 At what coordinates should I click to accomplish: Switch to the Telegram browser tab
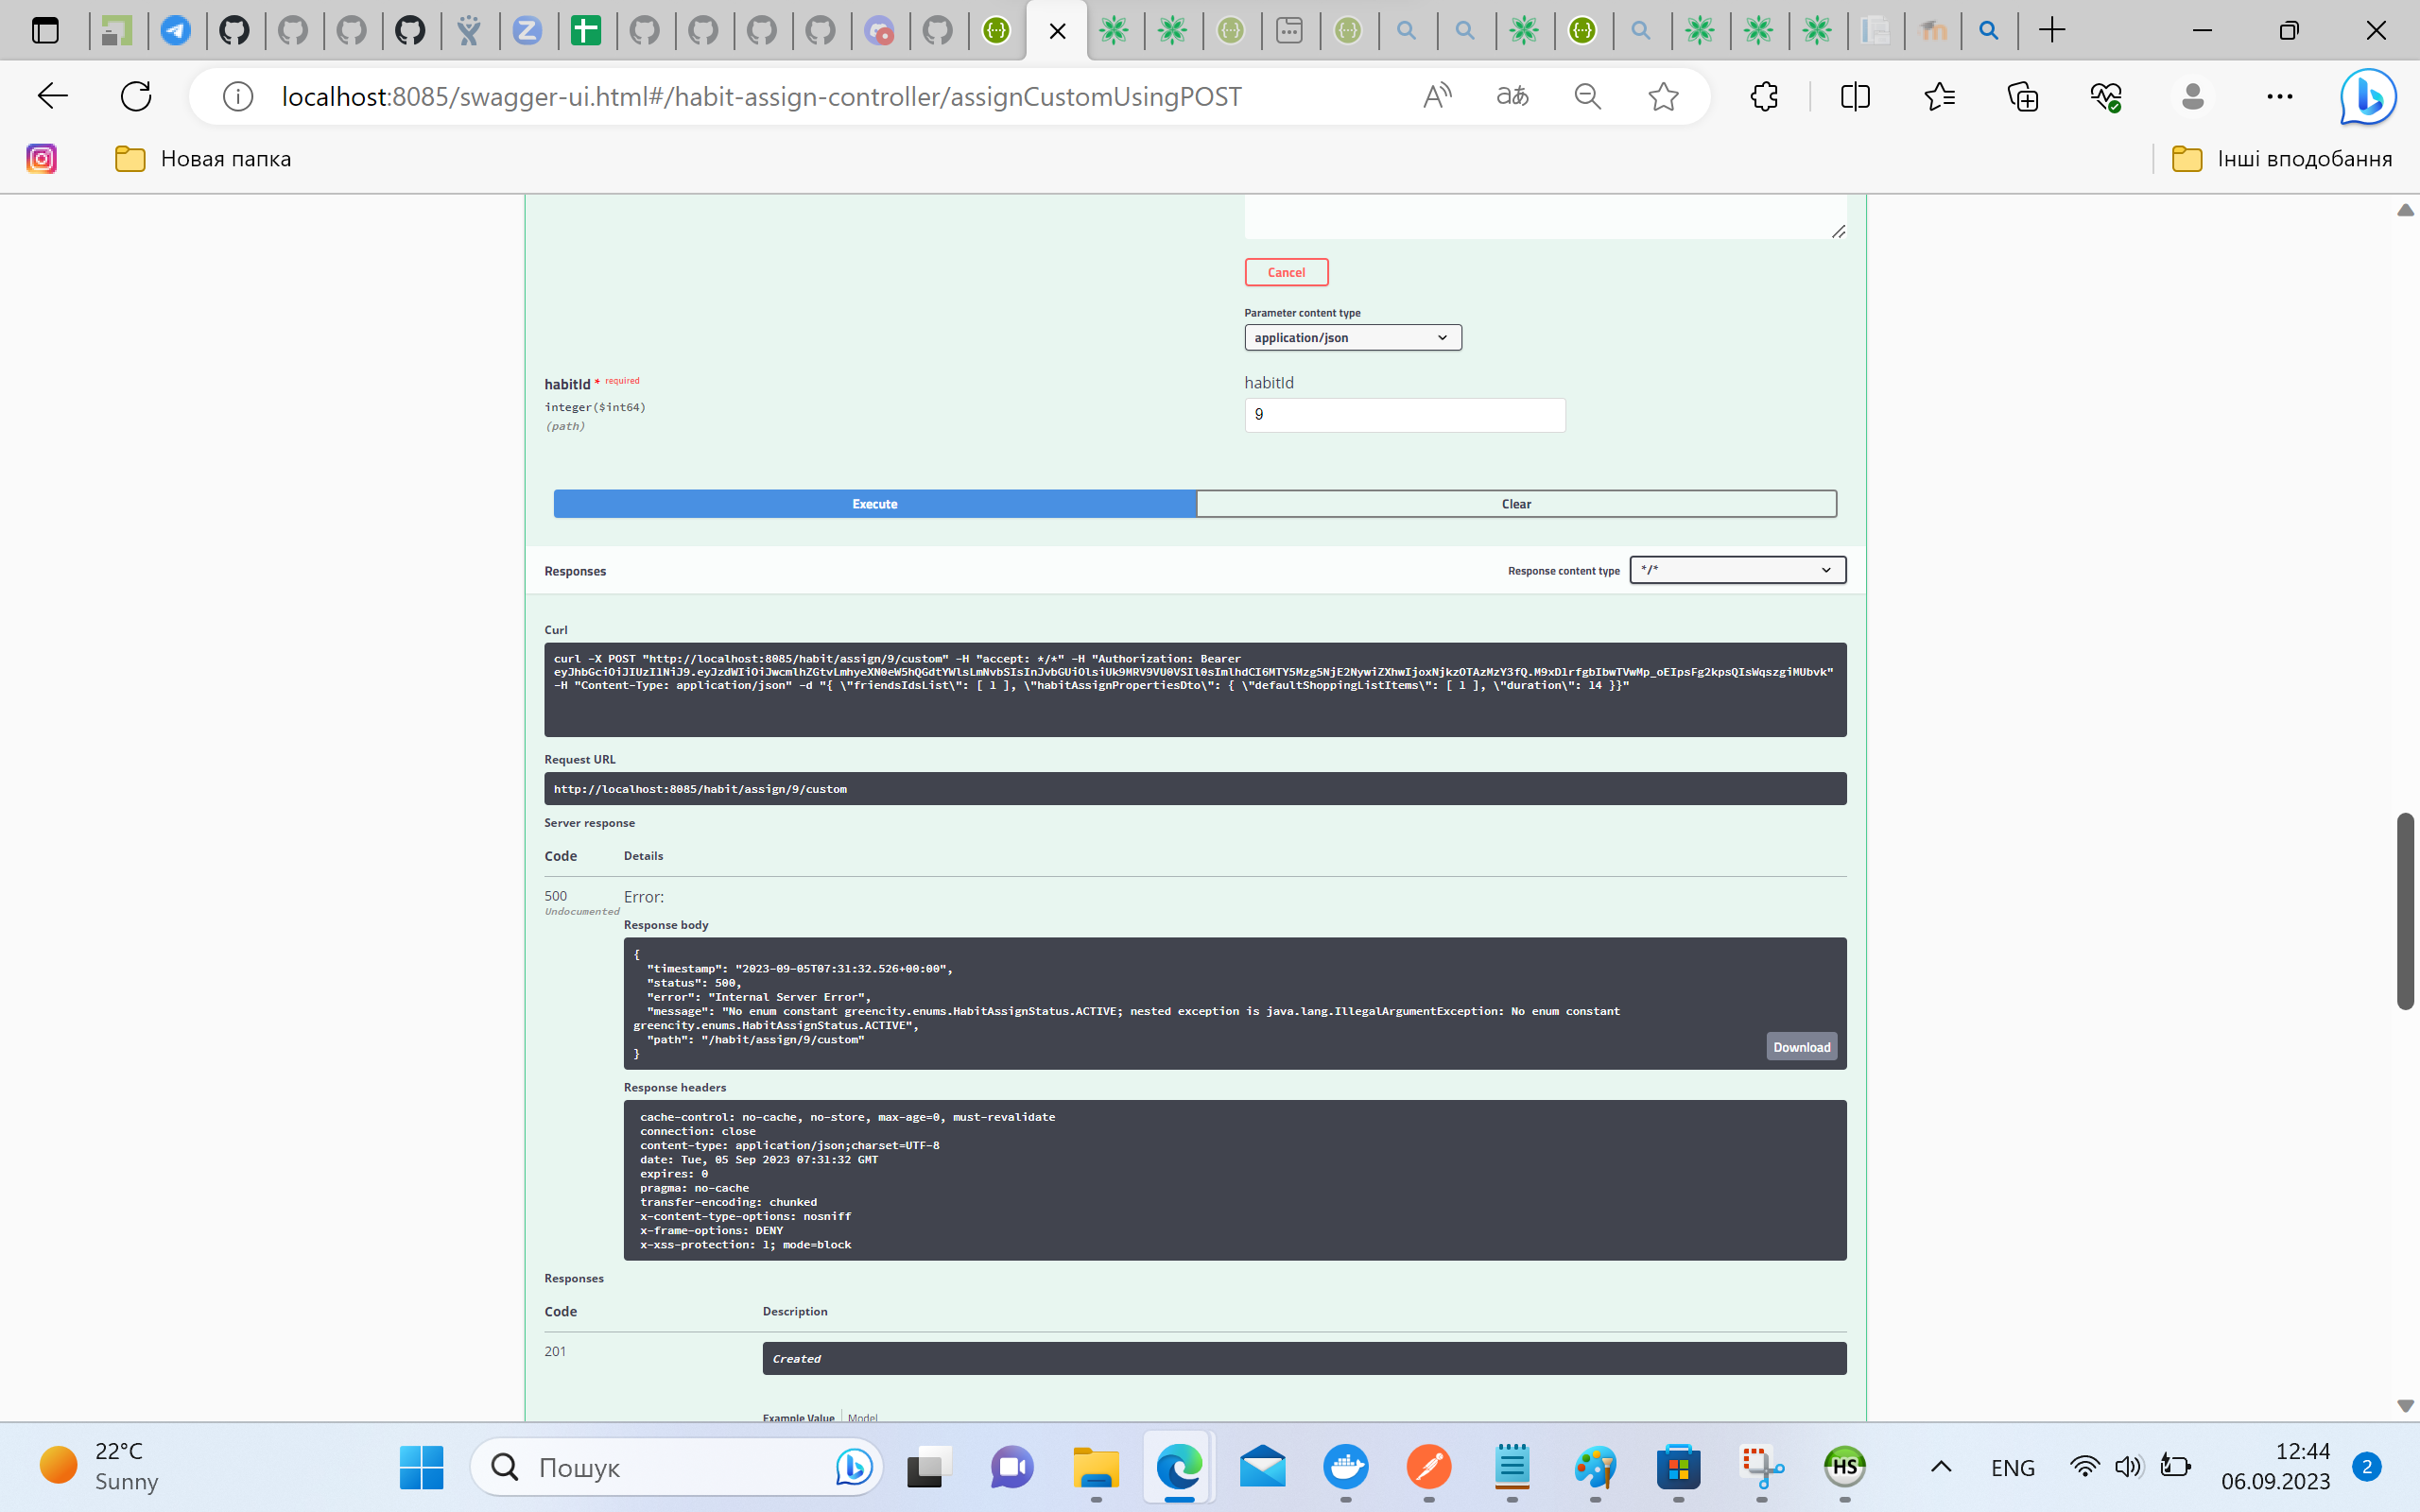[x=176, y=31]
